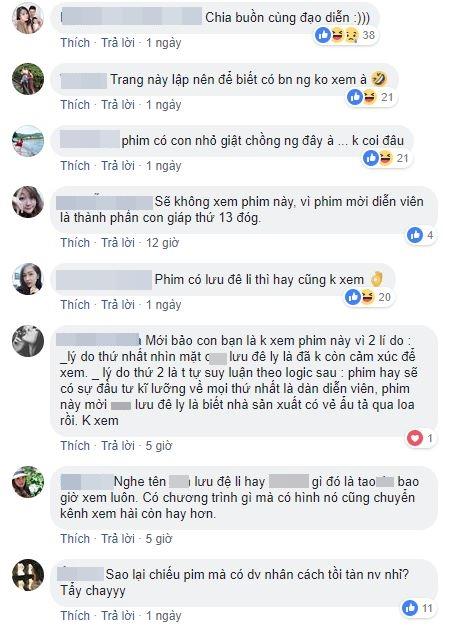Open '12 giờ' timestamp of the comment
The height and width of the screenshot is (635, 460).
(x=162, y=243)
